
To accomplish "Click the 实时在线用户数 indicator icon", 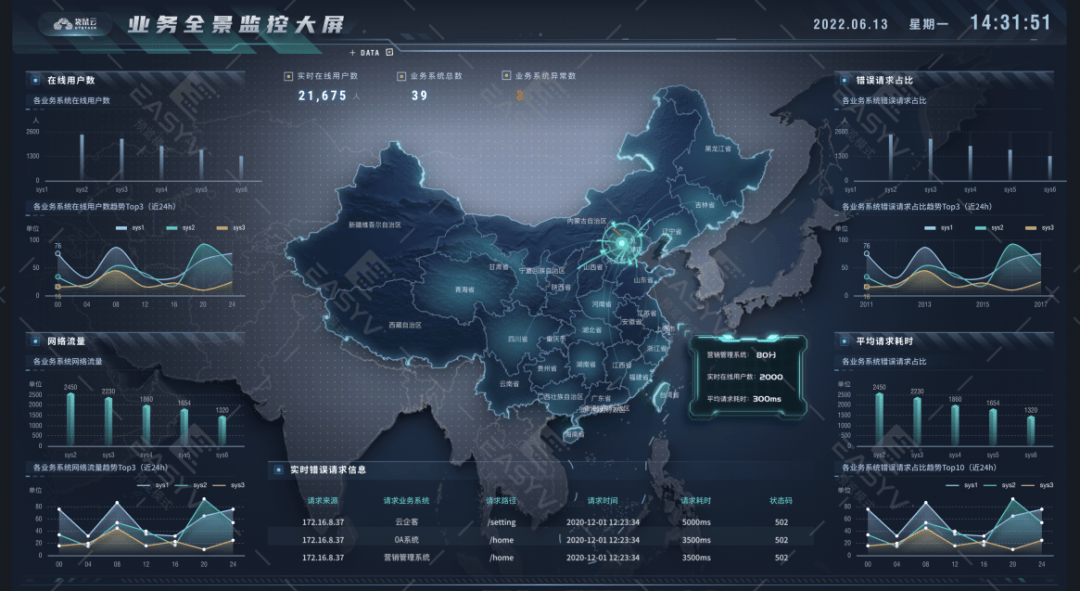I will [x=289, y=76].
